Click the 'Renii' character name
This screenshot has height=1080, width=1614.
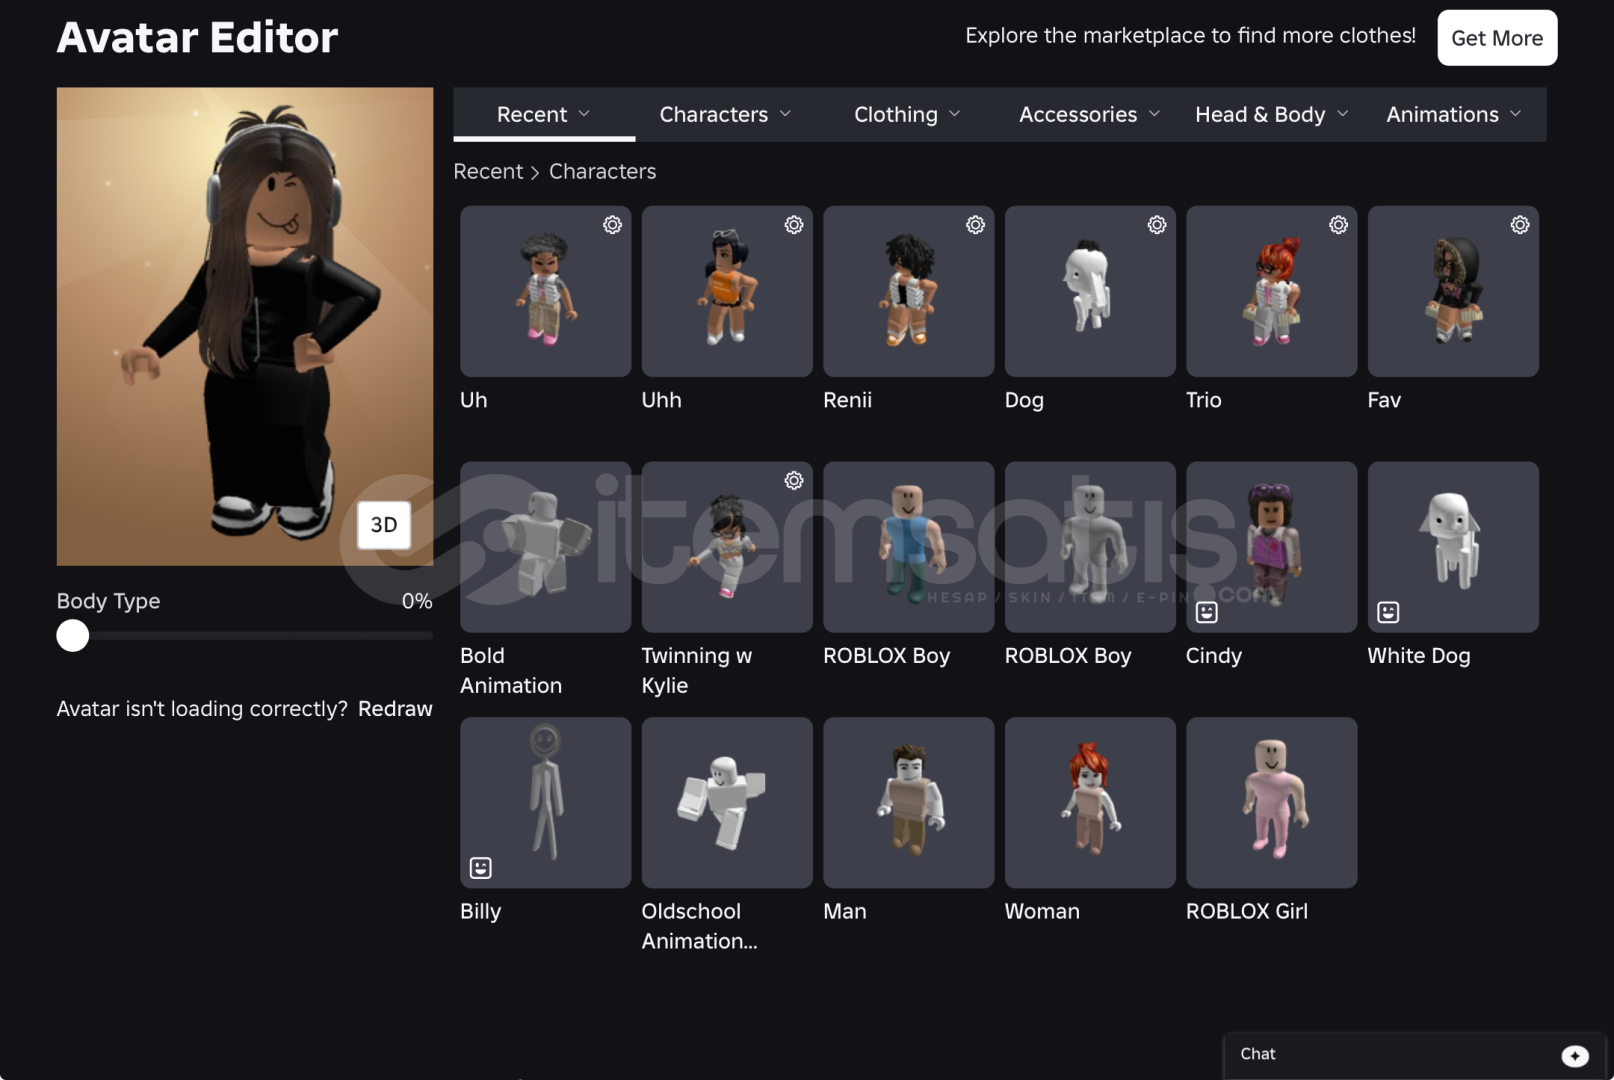tap(848, 400)
